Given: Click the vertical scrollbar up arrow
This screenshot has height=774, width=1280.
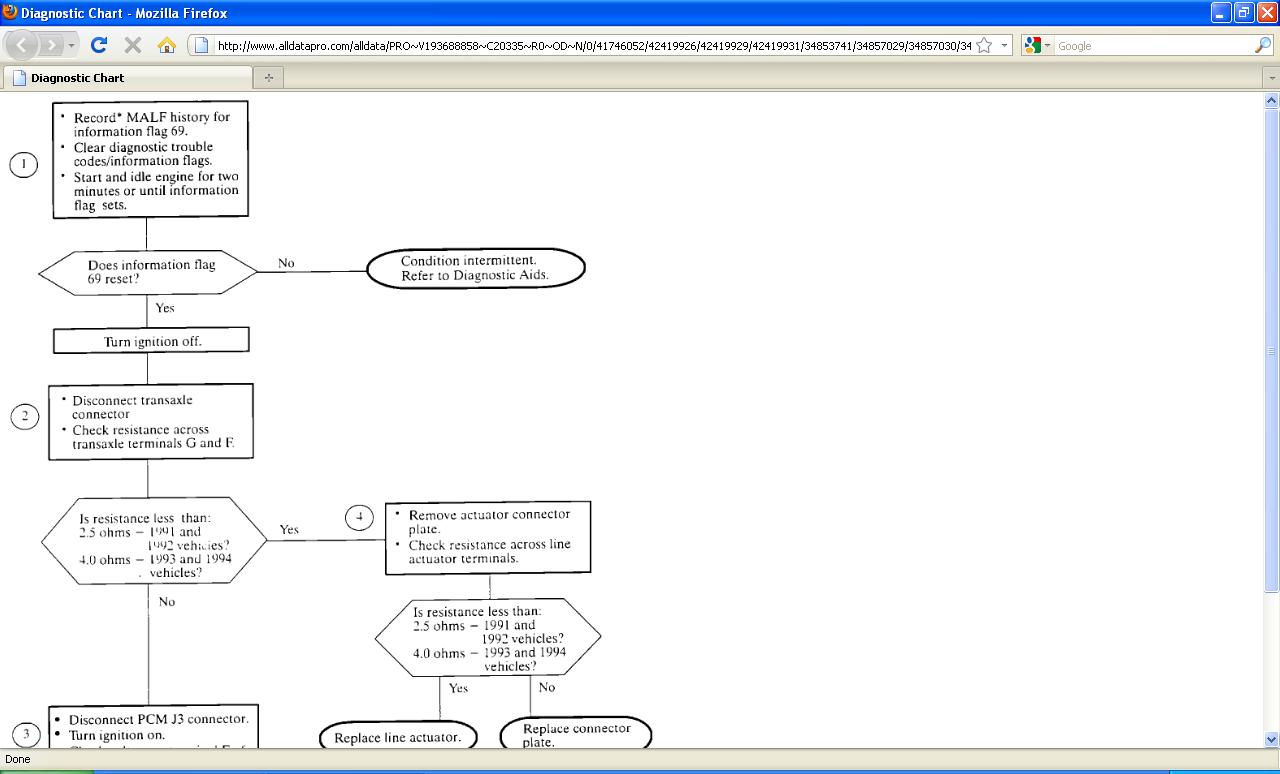Looking at the screenshot, I should [1272, 100].
